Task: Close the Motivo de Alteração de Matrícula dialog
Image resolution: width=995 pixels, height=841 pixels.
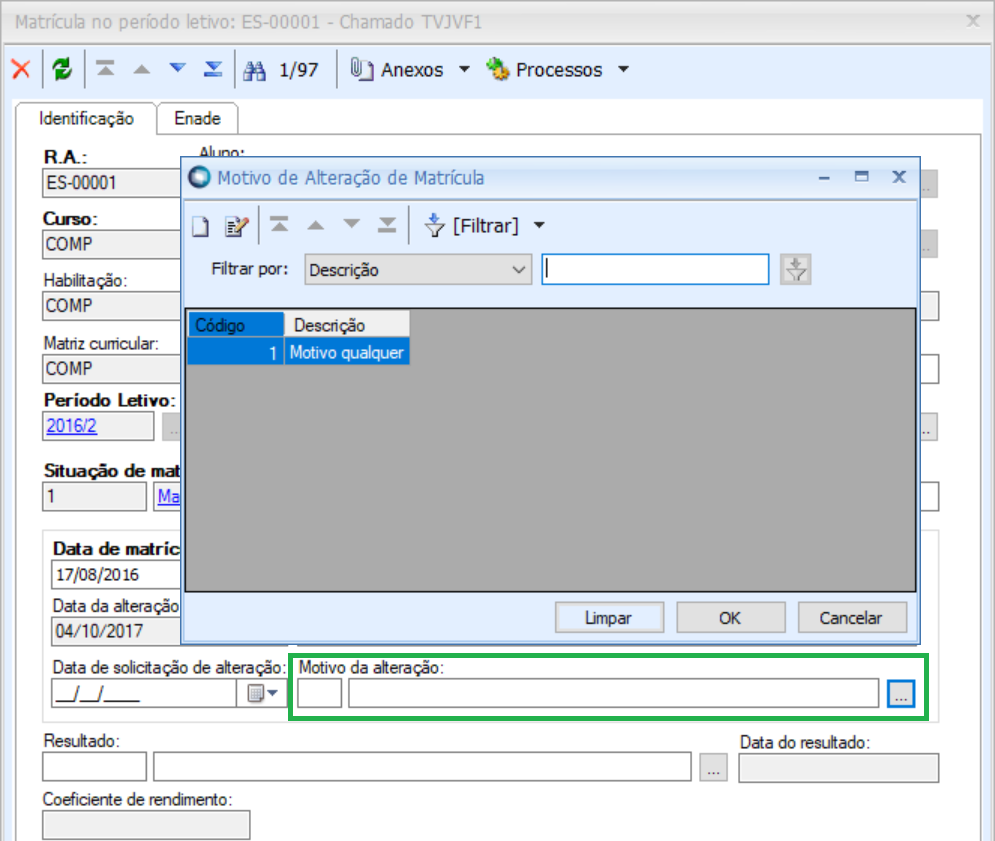Action: click(899, 177)
